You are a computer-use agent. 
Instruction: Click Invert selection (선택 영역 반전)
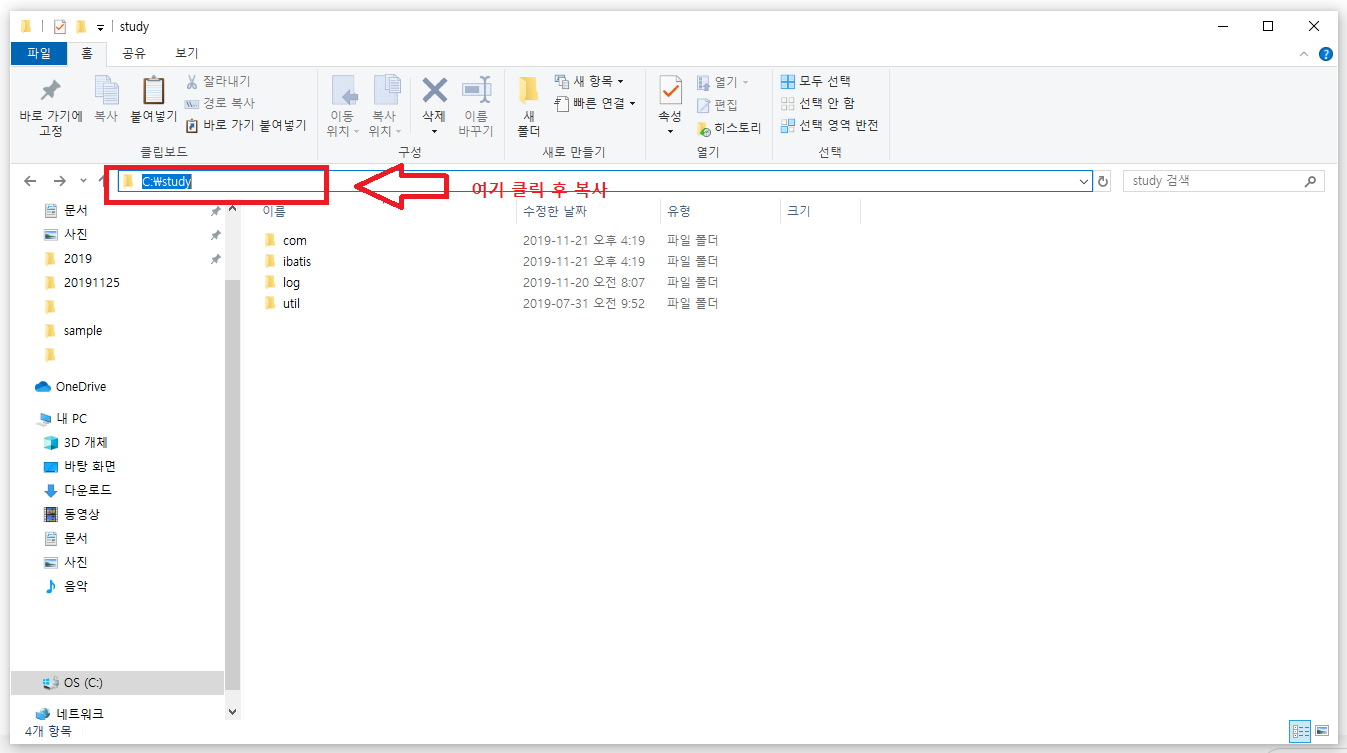click(x=830, y=125)
